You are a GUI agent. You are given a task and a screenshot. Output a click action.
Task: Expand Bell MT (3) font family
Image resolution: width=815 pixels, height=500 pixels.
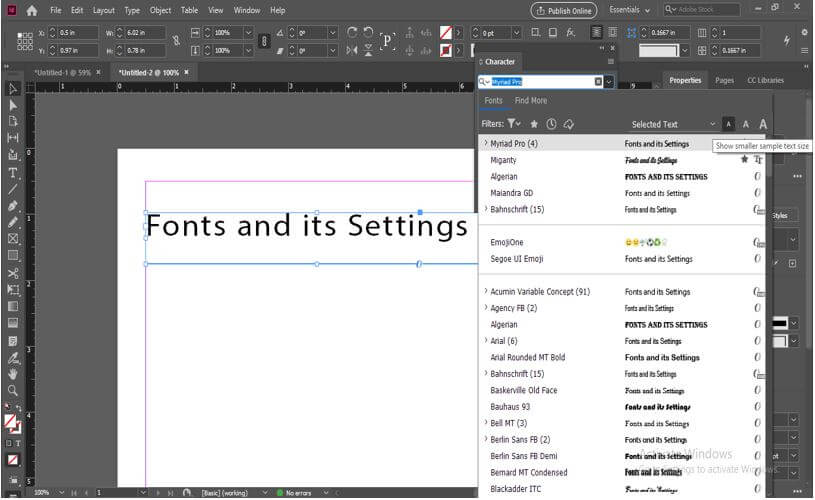point(485,423)
